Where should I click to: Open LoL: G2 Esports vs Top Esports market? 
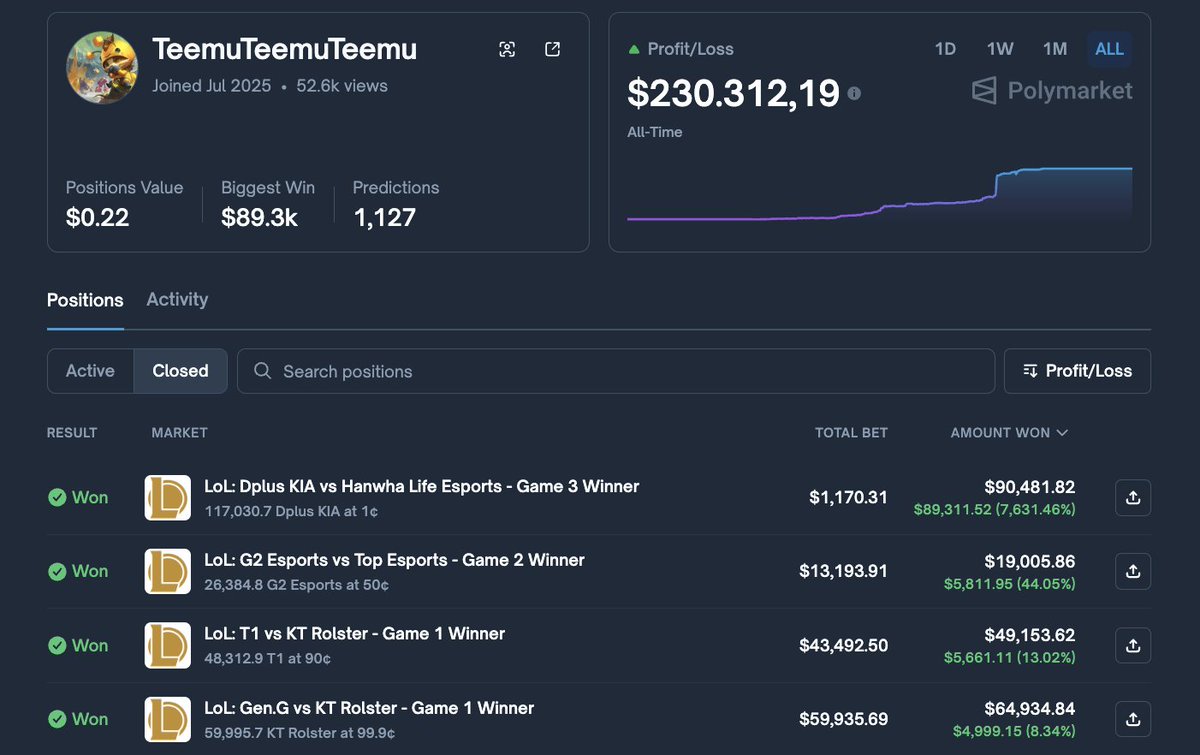[x=394, y=560]
